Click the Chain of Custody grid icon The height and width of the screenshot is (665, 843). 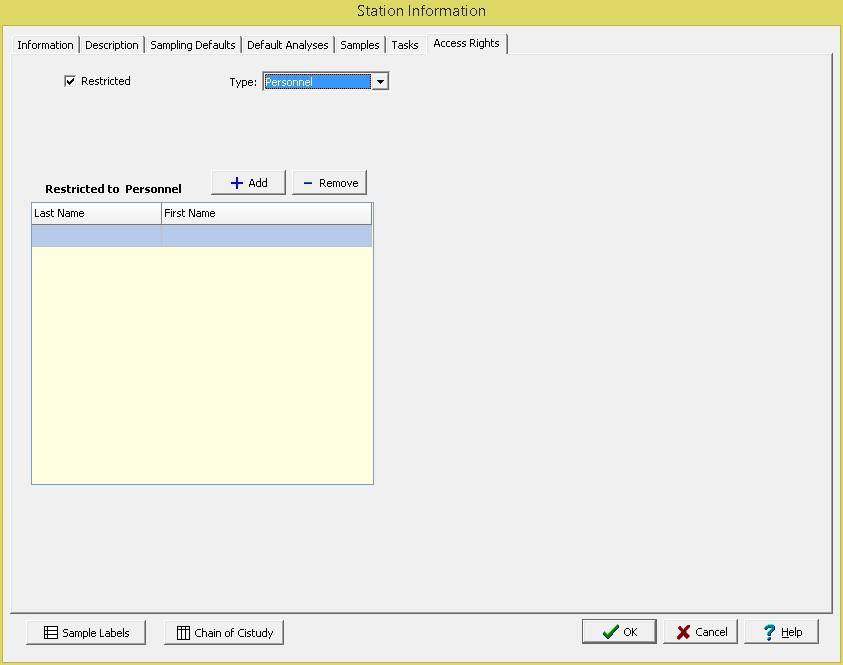(x=183, y=633)
